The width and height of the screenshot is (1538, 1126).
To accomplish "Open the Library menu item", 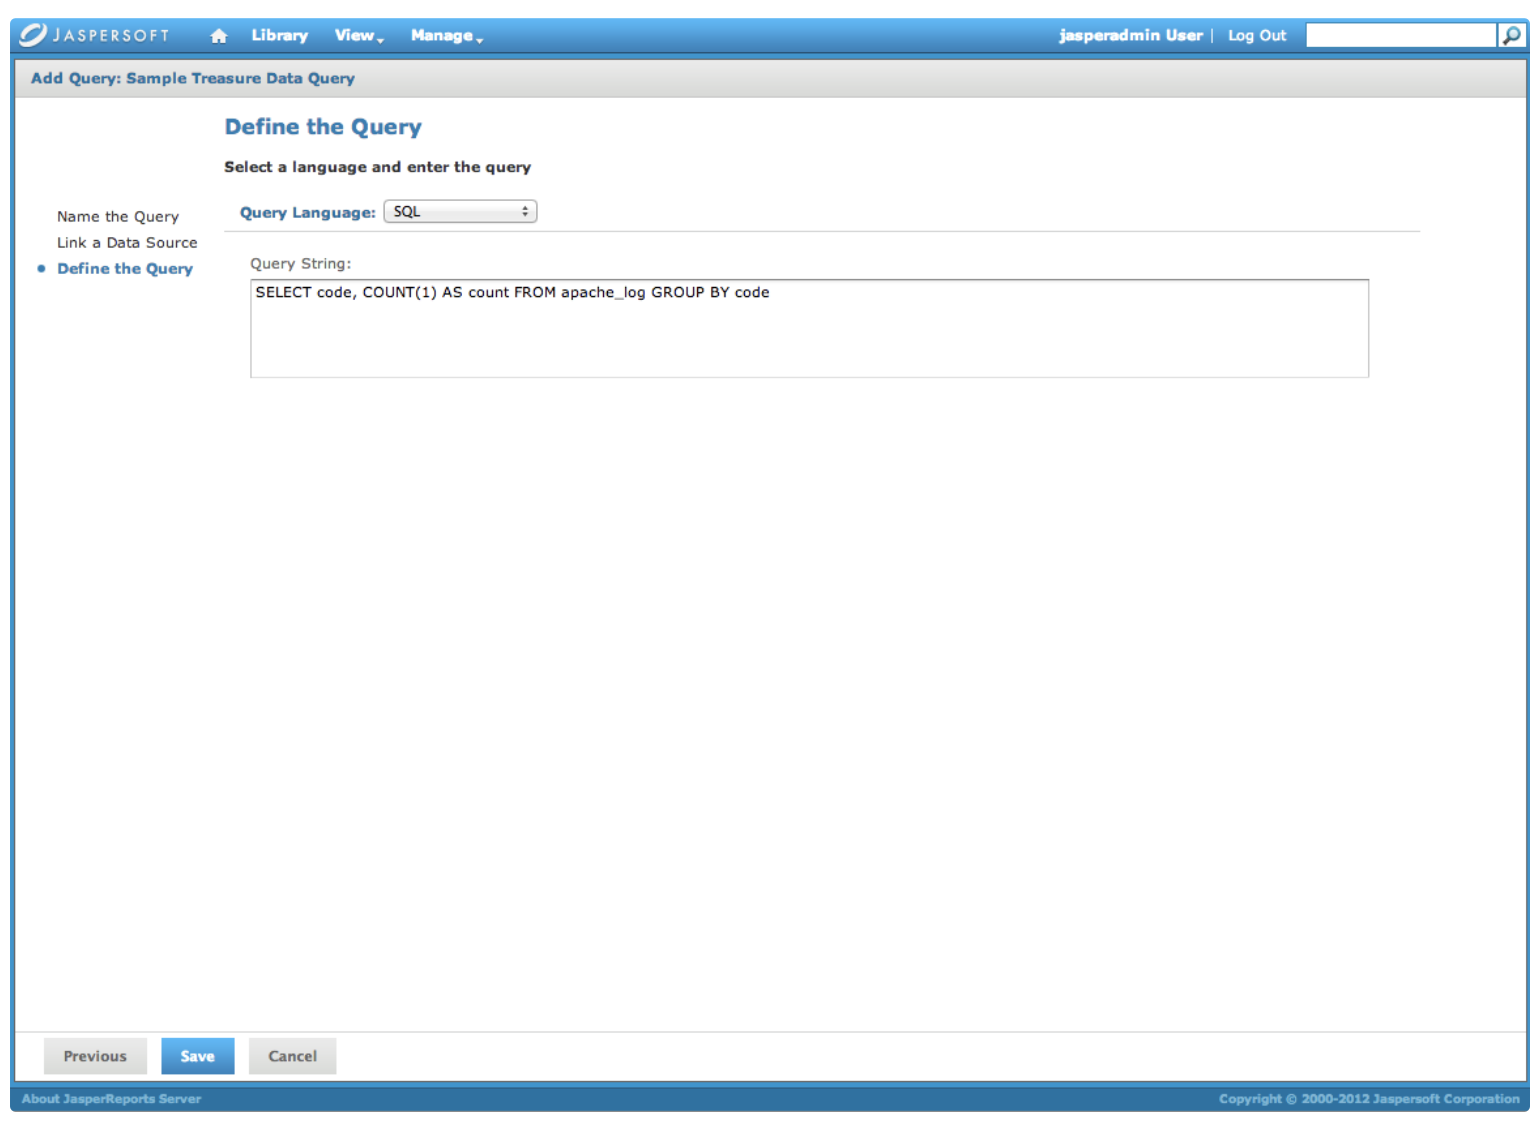I will [279, 35].
